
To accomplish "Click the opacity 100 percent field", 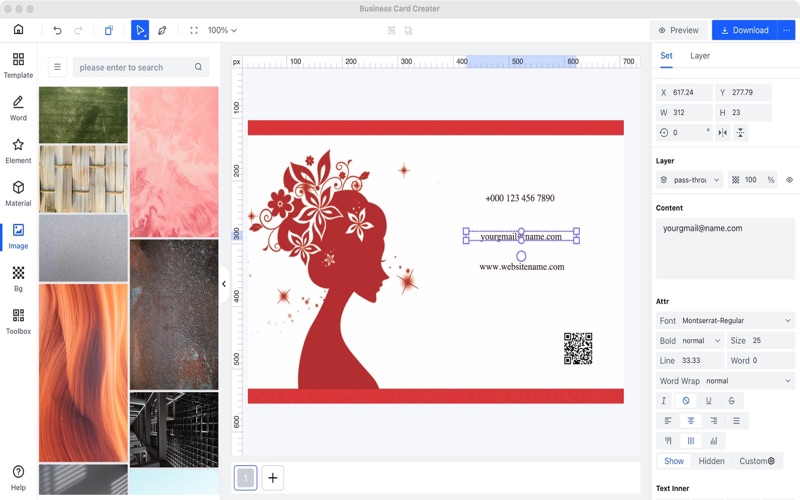I will point(753,180).
